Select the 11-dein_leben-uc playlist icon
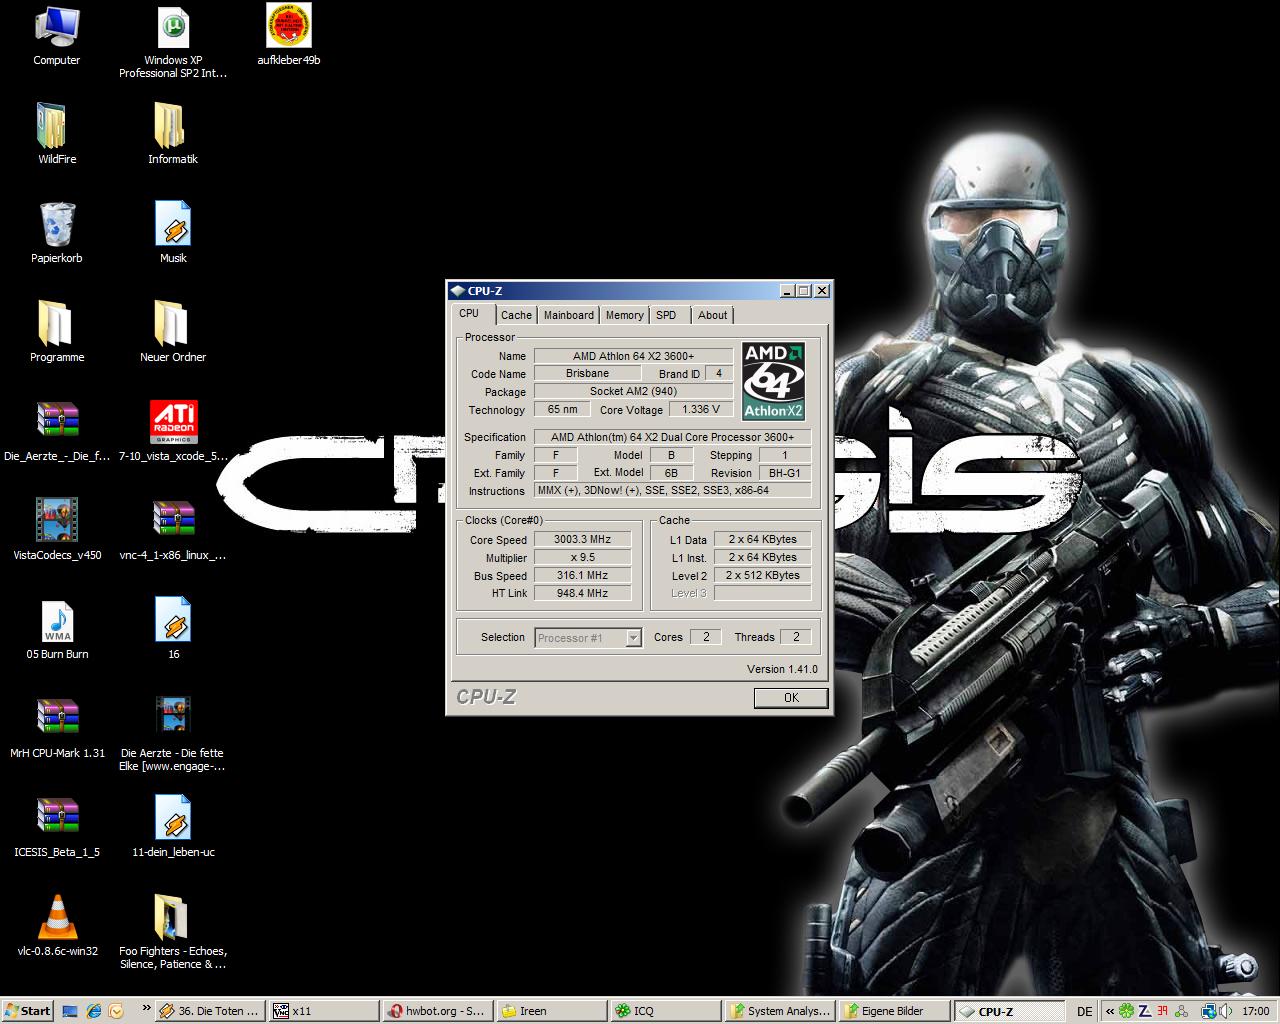Screen dimensions: 1280x1024 [173, 827]
